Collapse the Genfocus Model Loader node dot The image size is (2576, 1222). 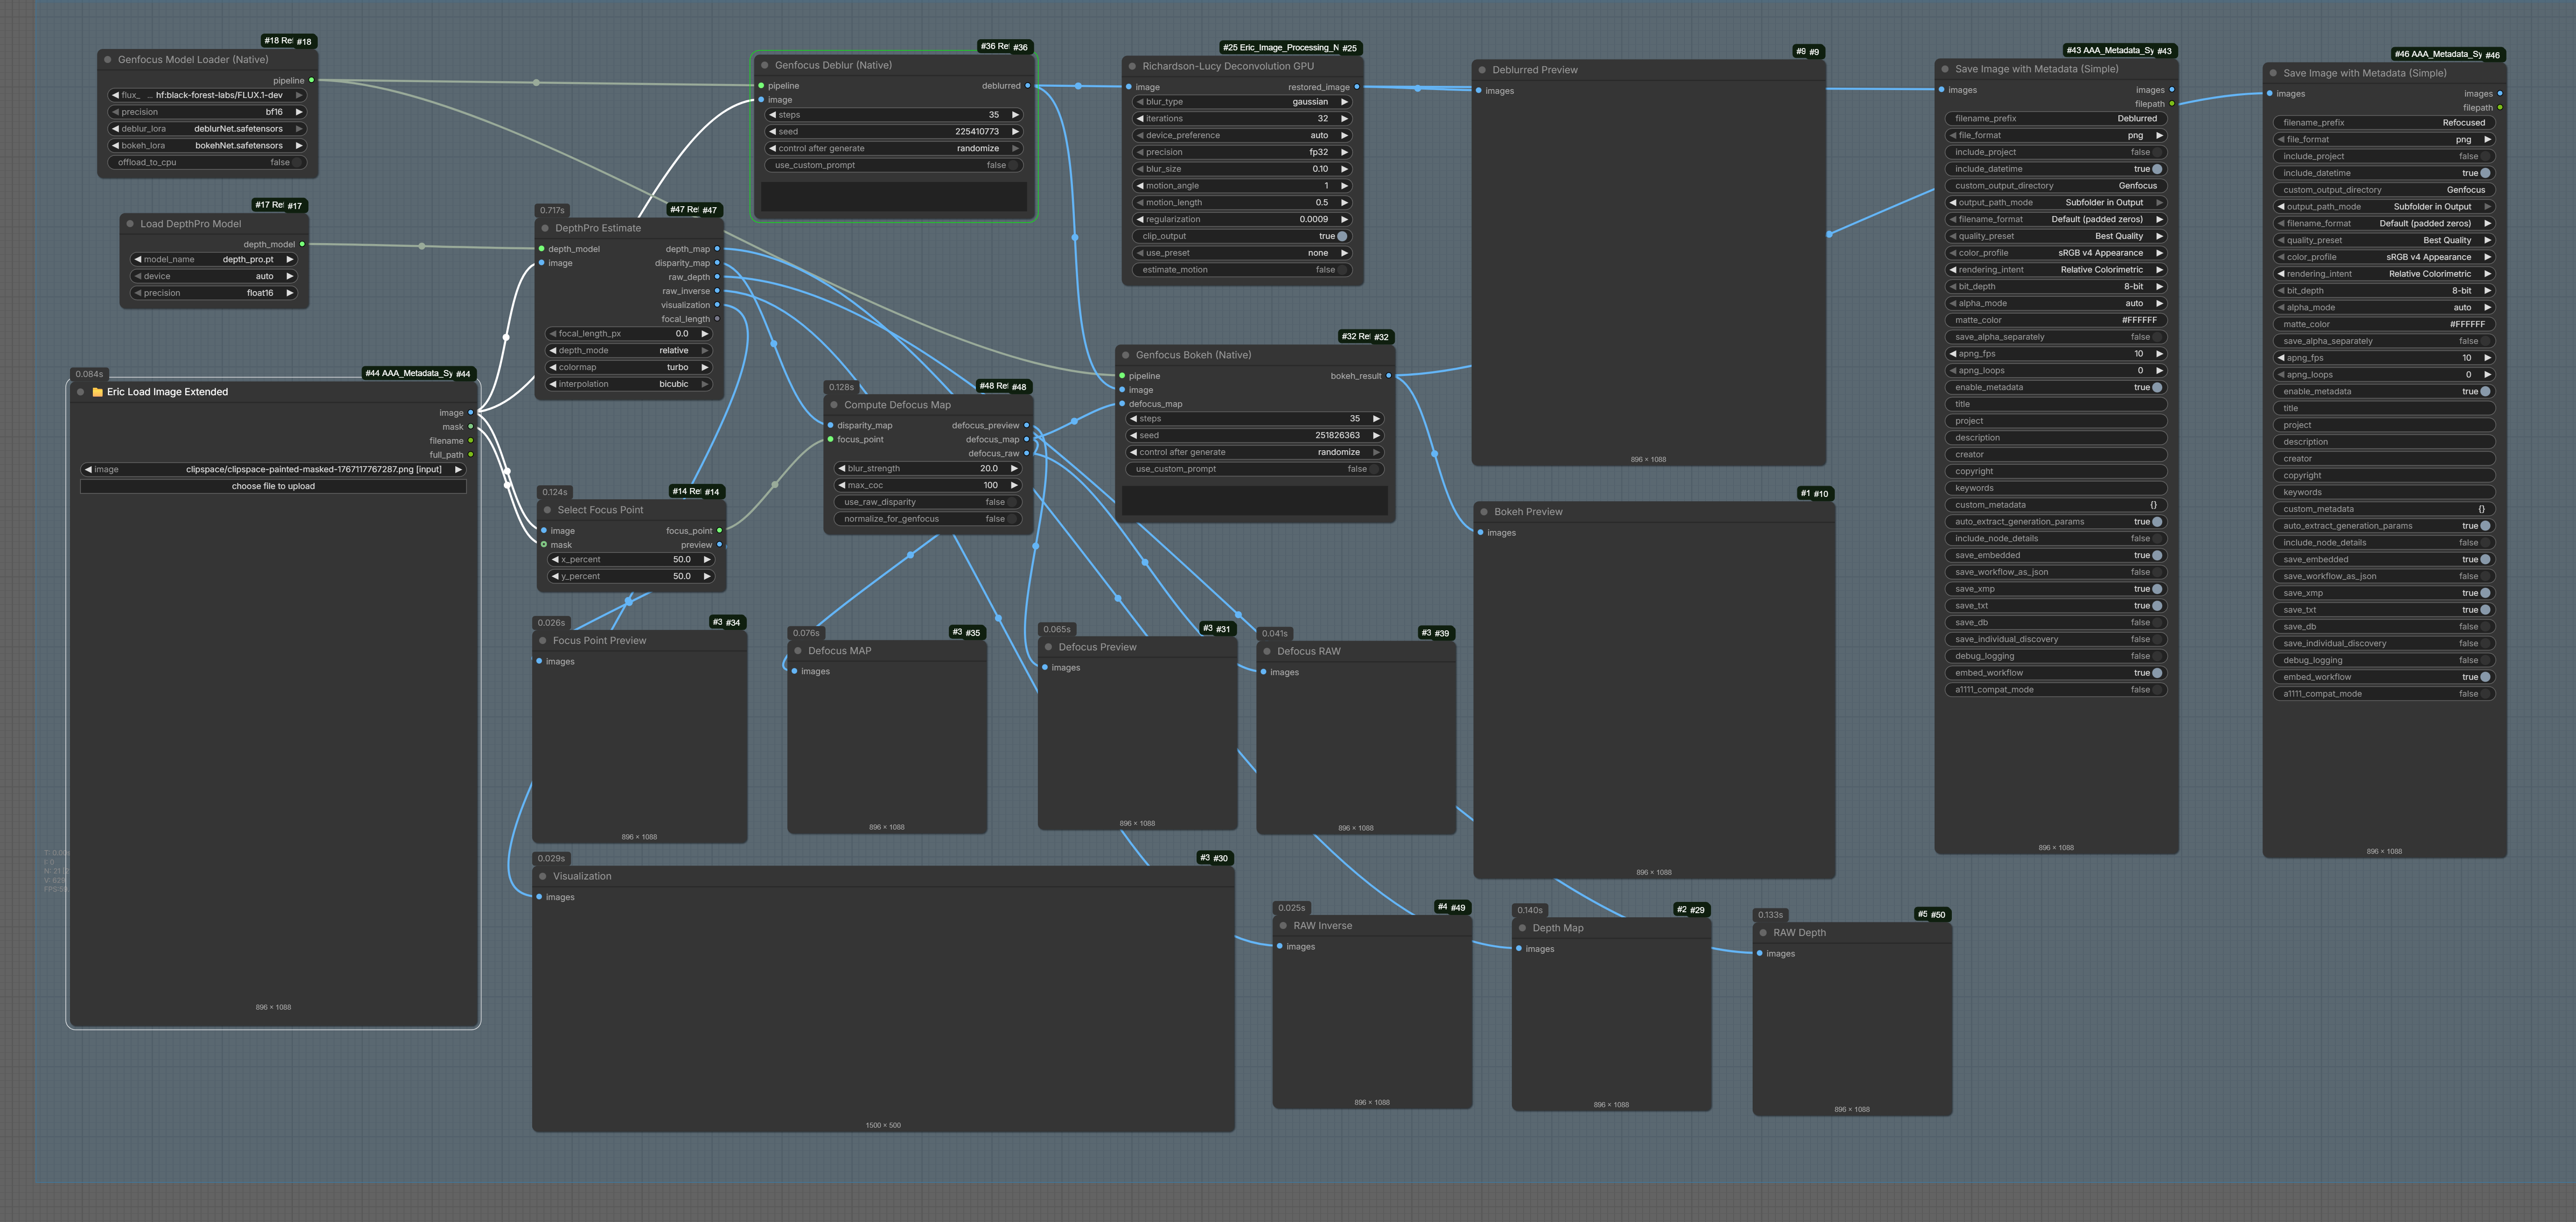click(108, 60)
